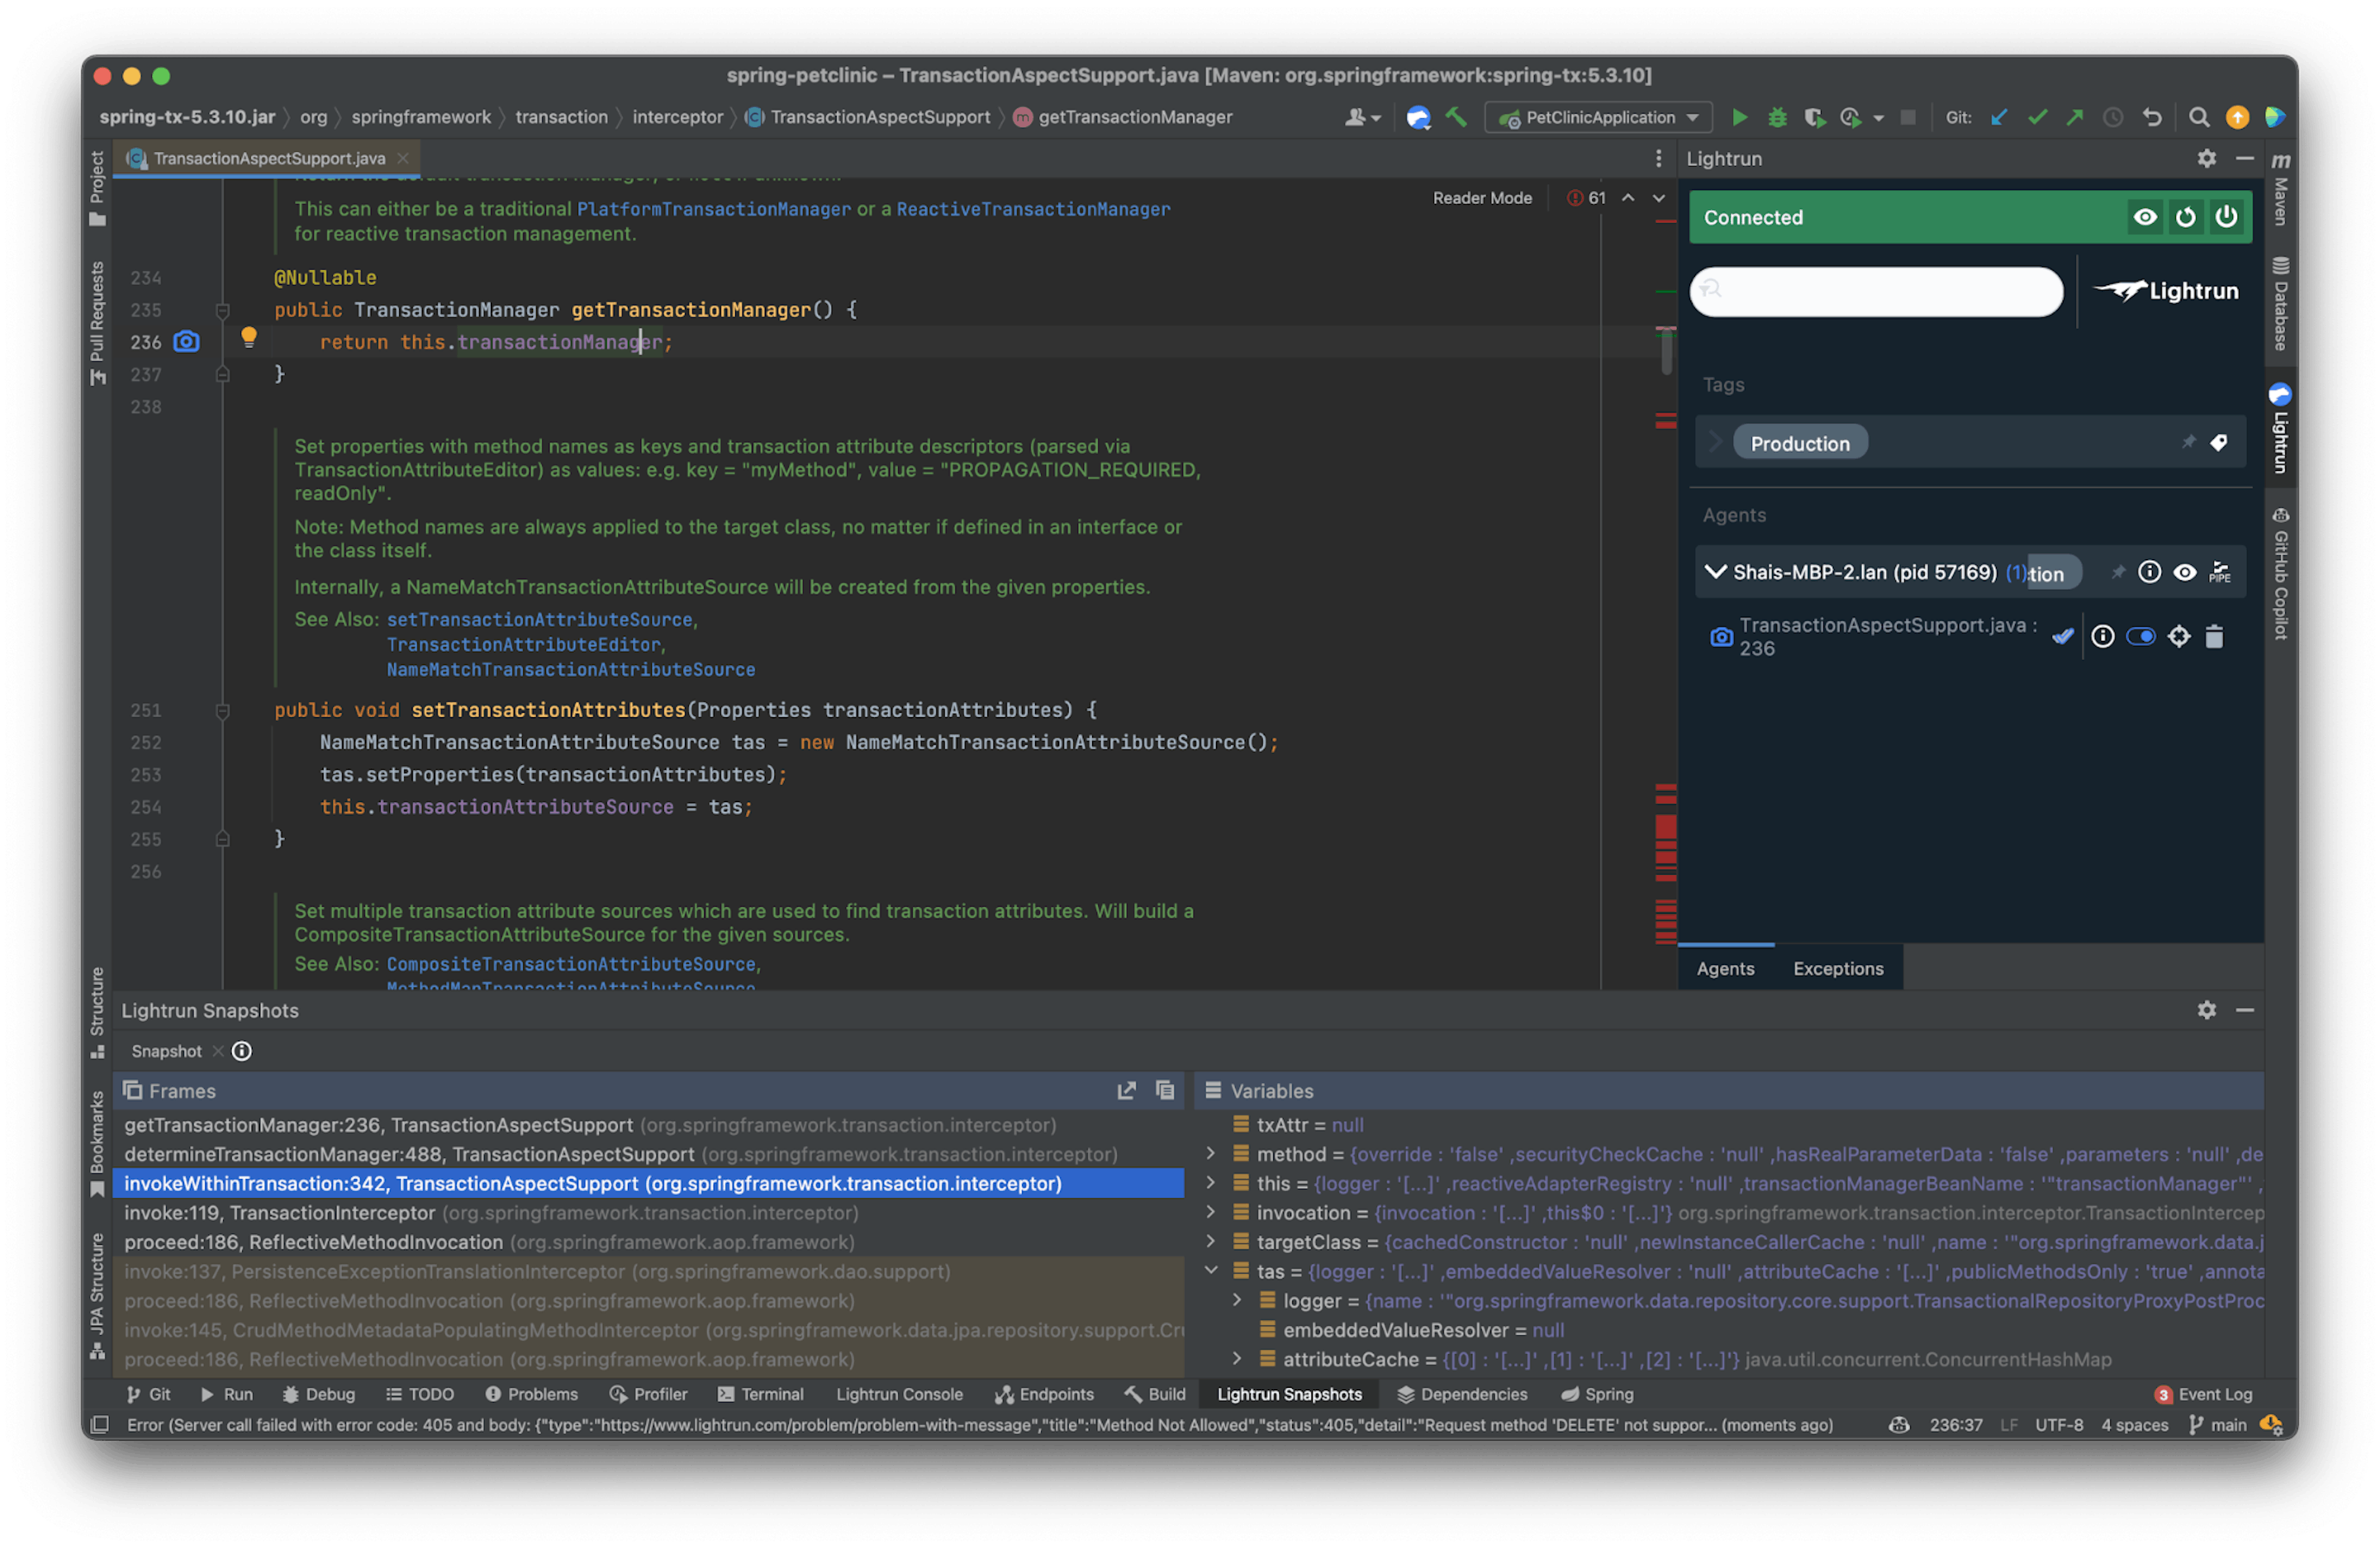Collapse the Shais-MBP-2.lan agent node
The width and height of the screenshot is (2380, 1549).
[1715, 572]
